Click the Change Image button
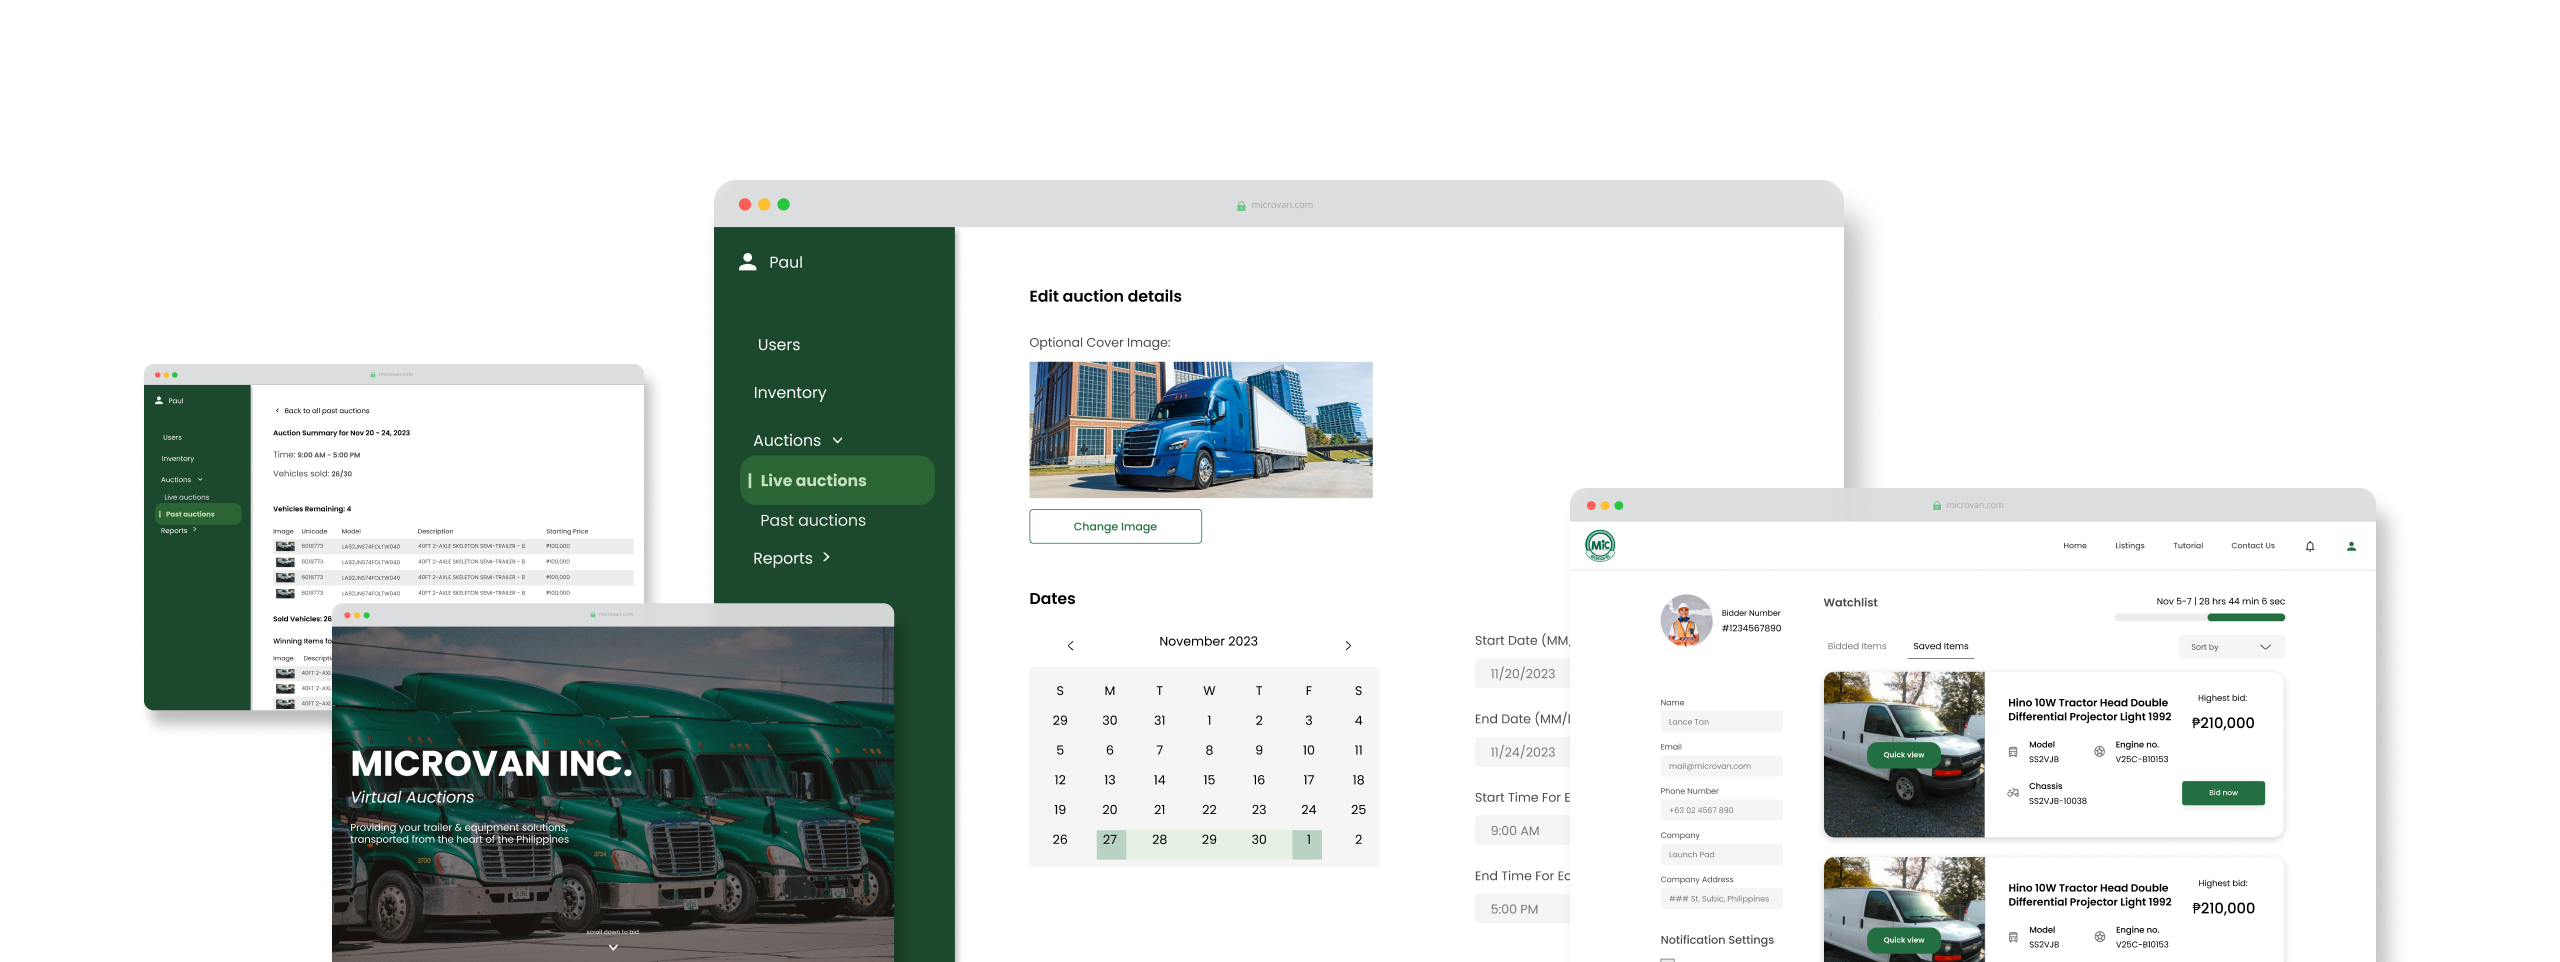The height and width of the screenshot is (962, 2560). (x=1115, y=527)
